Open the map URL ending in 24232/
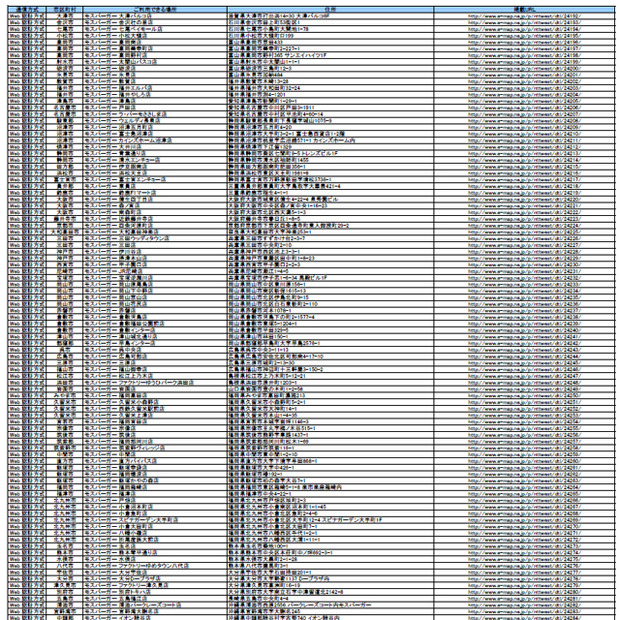This screenshot has height=620, width=620. [524, 278]
